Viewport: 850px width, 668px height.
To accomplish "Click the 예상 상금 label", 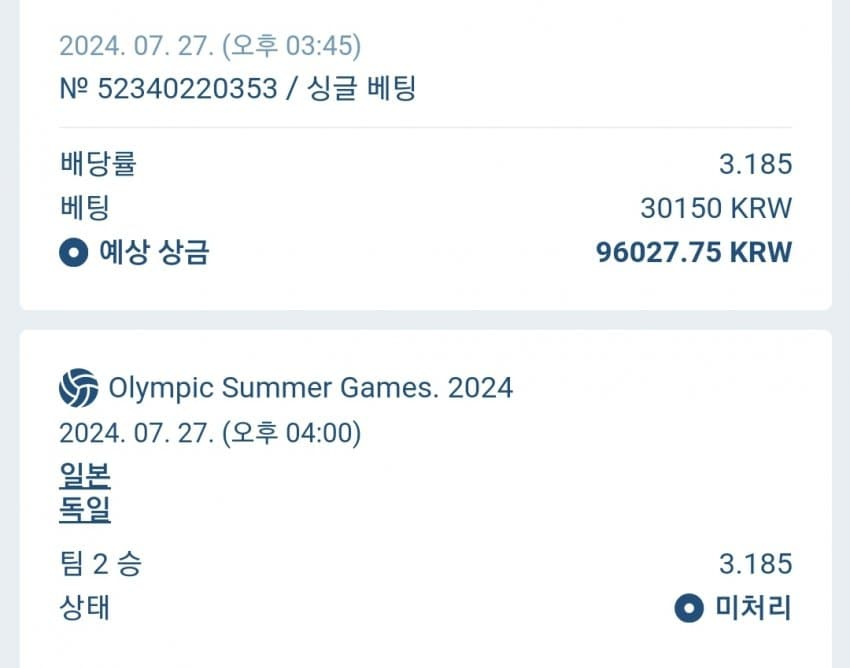I will pos(153,253).
